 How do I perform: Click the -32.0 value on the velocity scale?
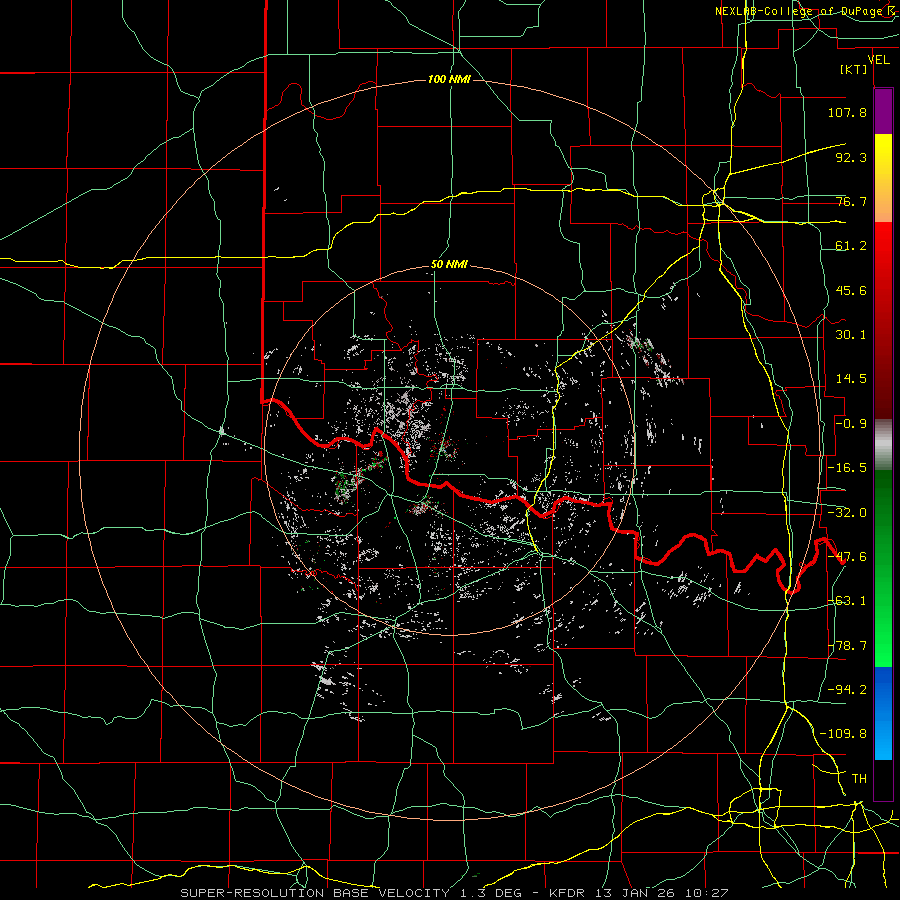point(847,513)
